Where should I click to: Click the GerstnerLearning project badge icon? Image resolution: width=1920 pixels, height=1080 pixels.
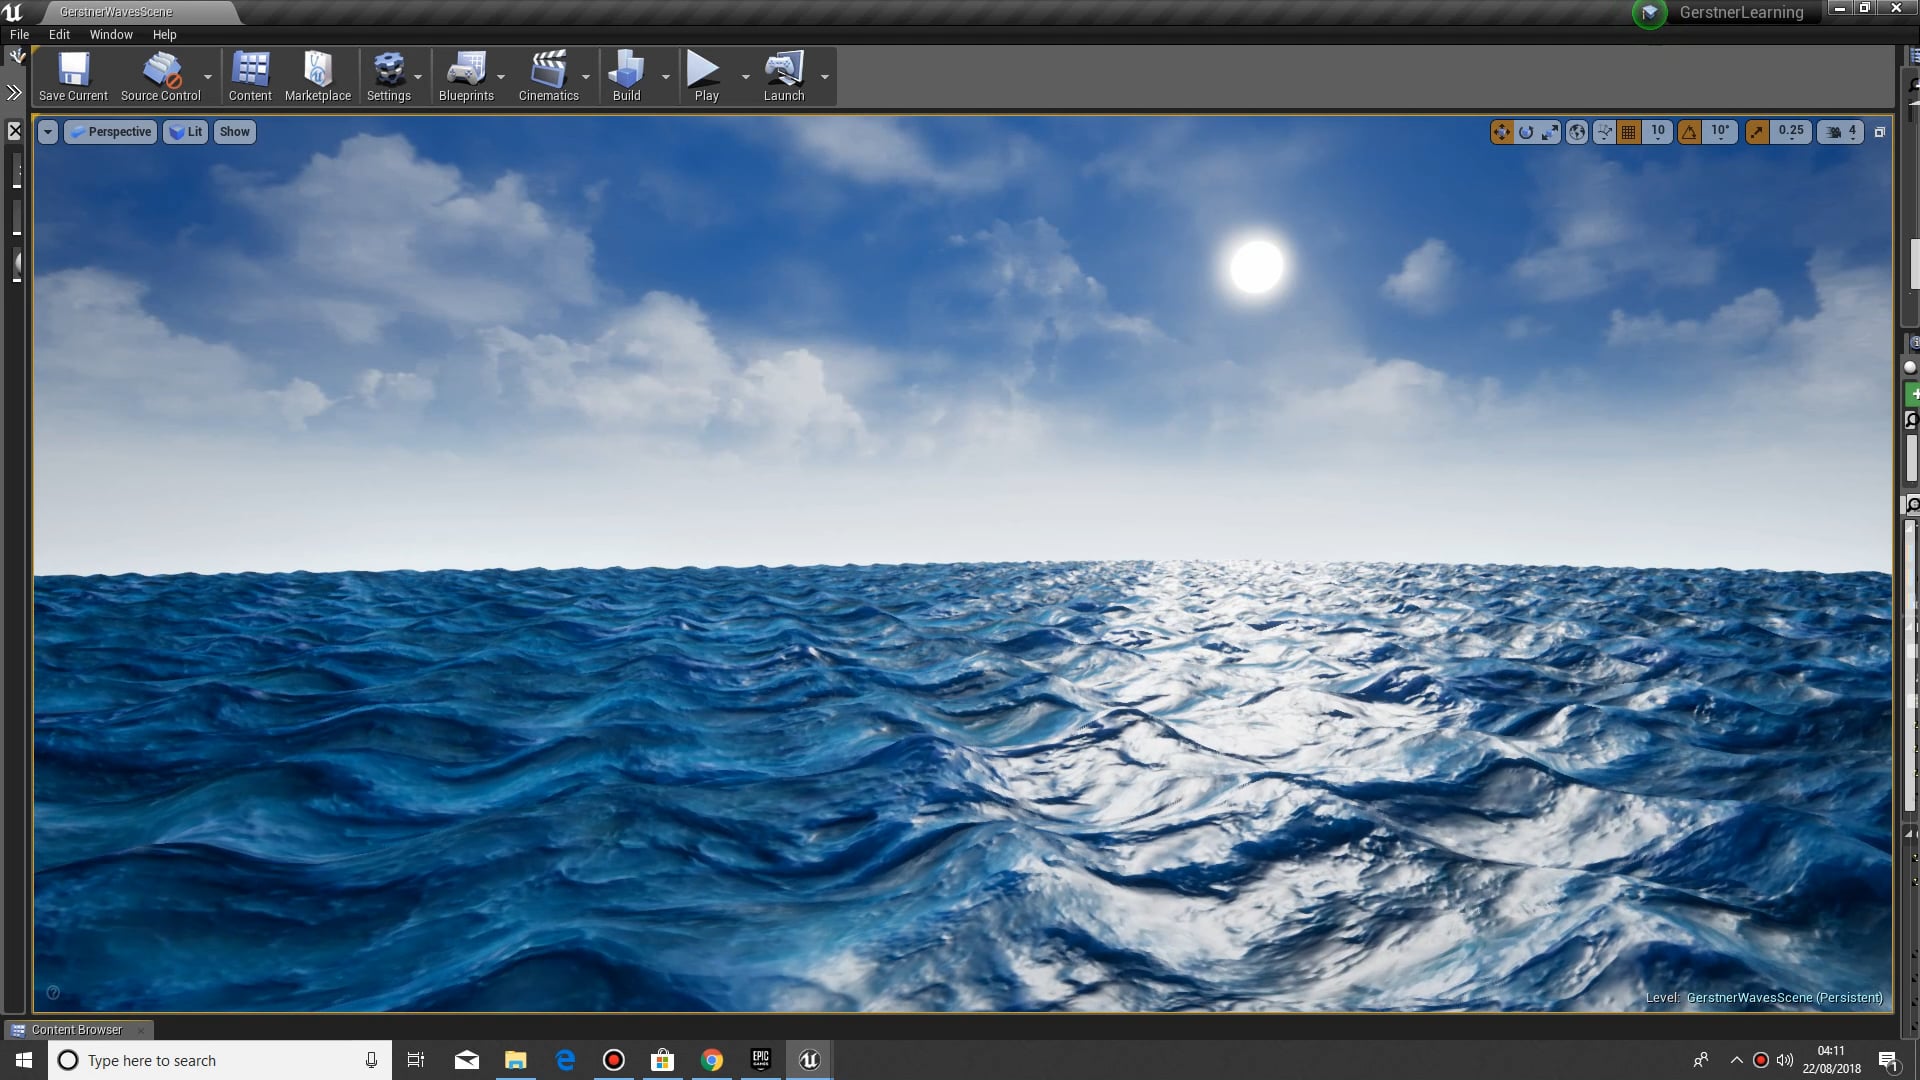click(1649, 13)
